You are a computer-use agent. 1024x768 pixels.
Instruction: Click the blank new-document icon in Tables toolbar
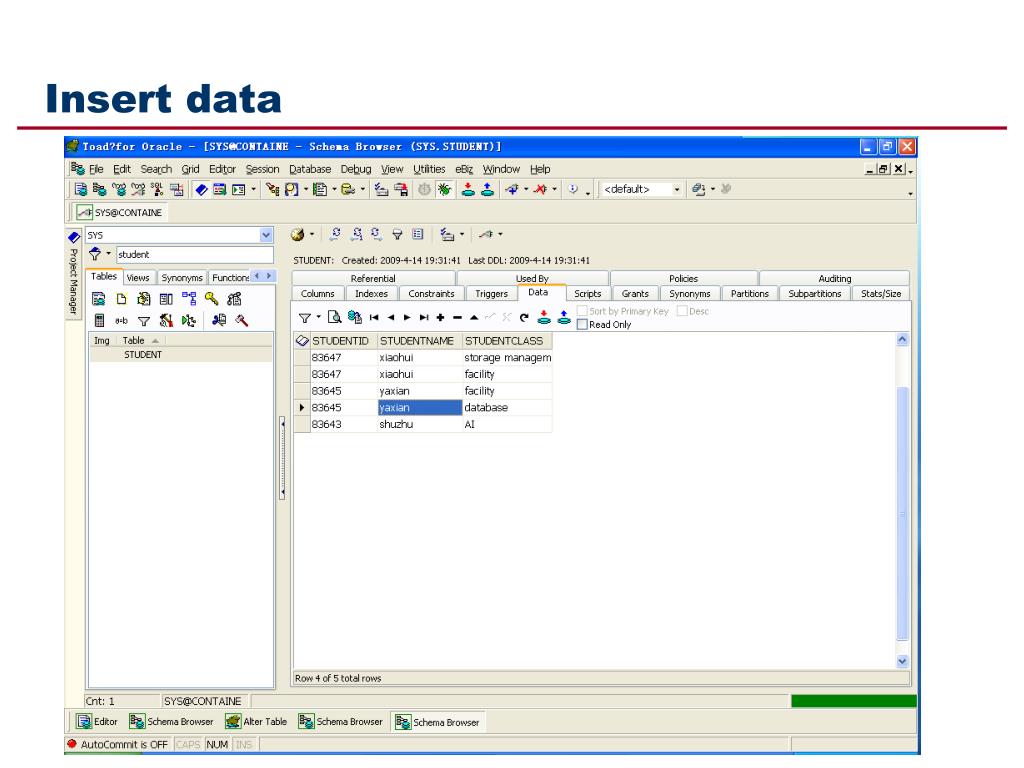pos(121,298)
